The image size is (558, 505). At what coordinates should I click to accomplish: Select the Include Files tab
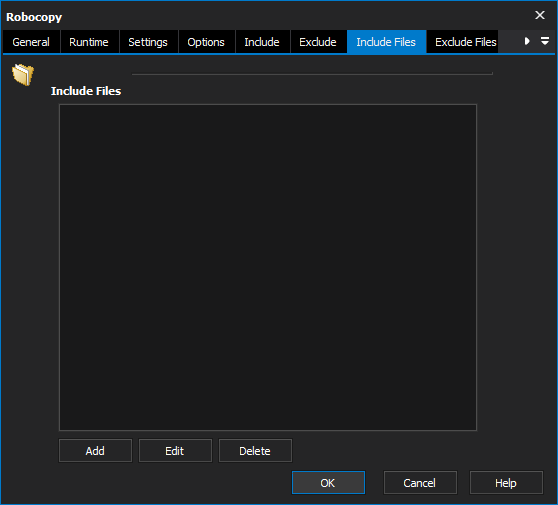pos(386,42)
